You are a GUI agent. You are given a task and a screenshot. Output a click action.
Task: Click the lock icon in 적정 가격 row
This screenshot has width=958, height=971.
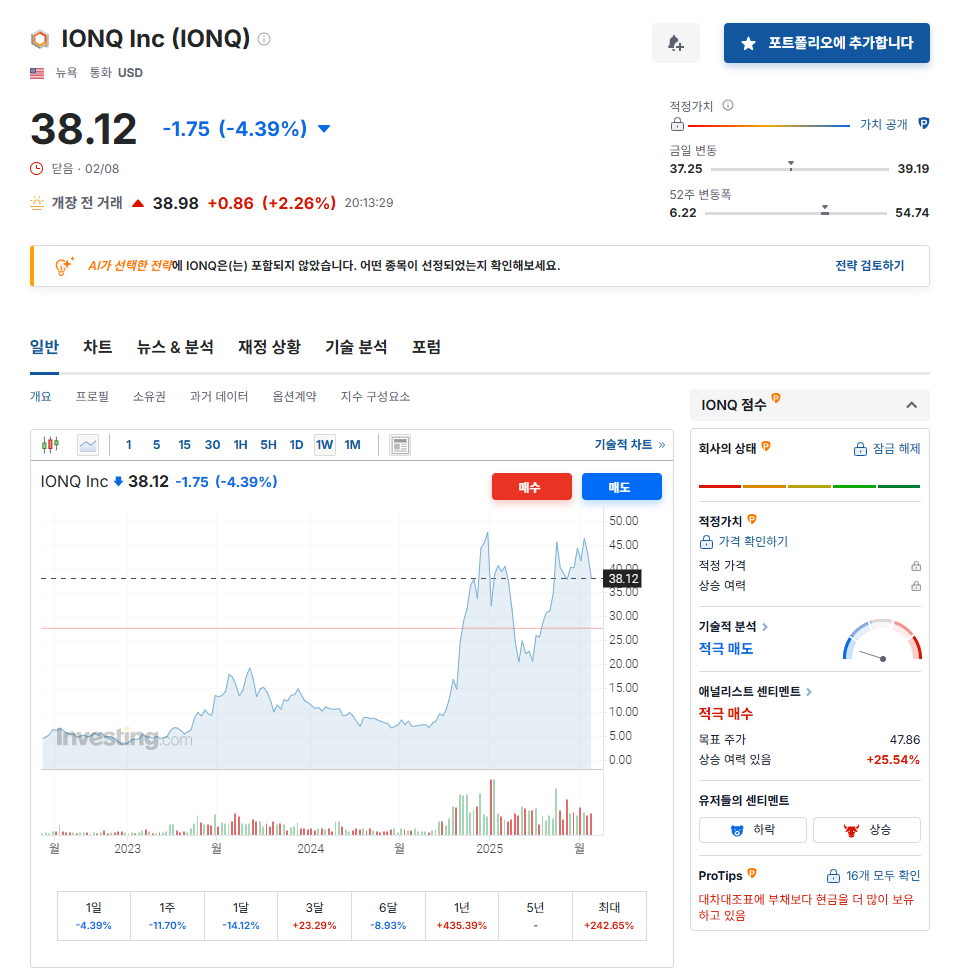pos(916,566)
